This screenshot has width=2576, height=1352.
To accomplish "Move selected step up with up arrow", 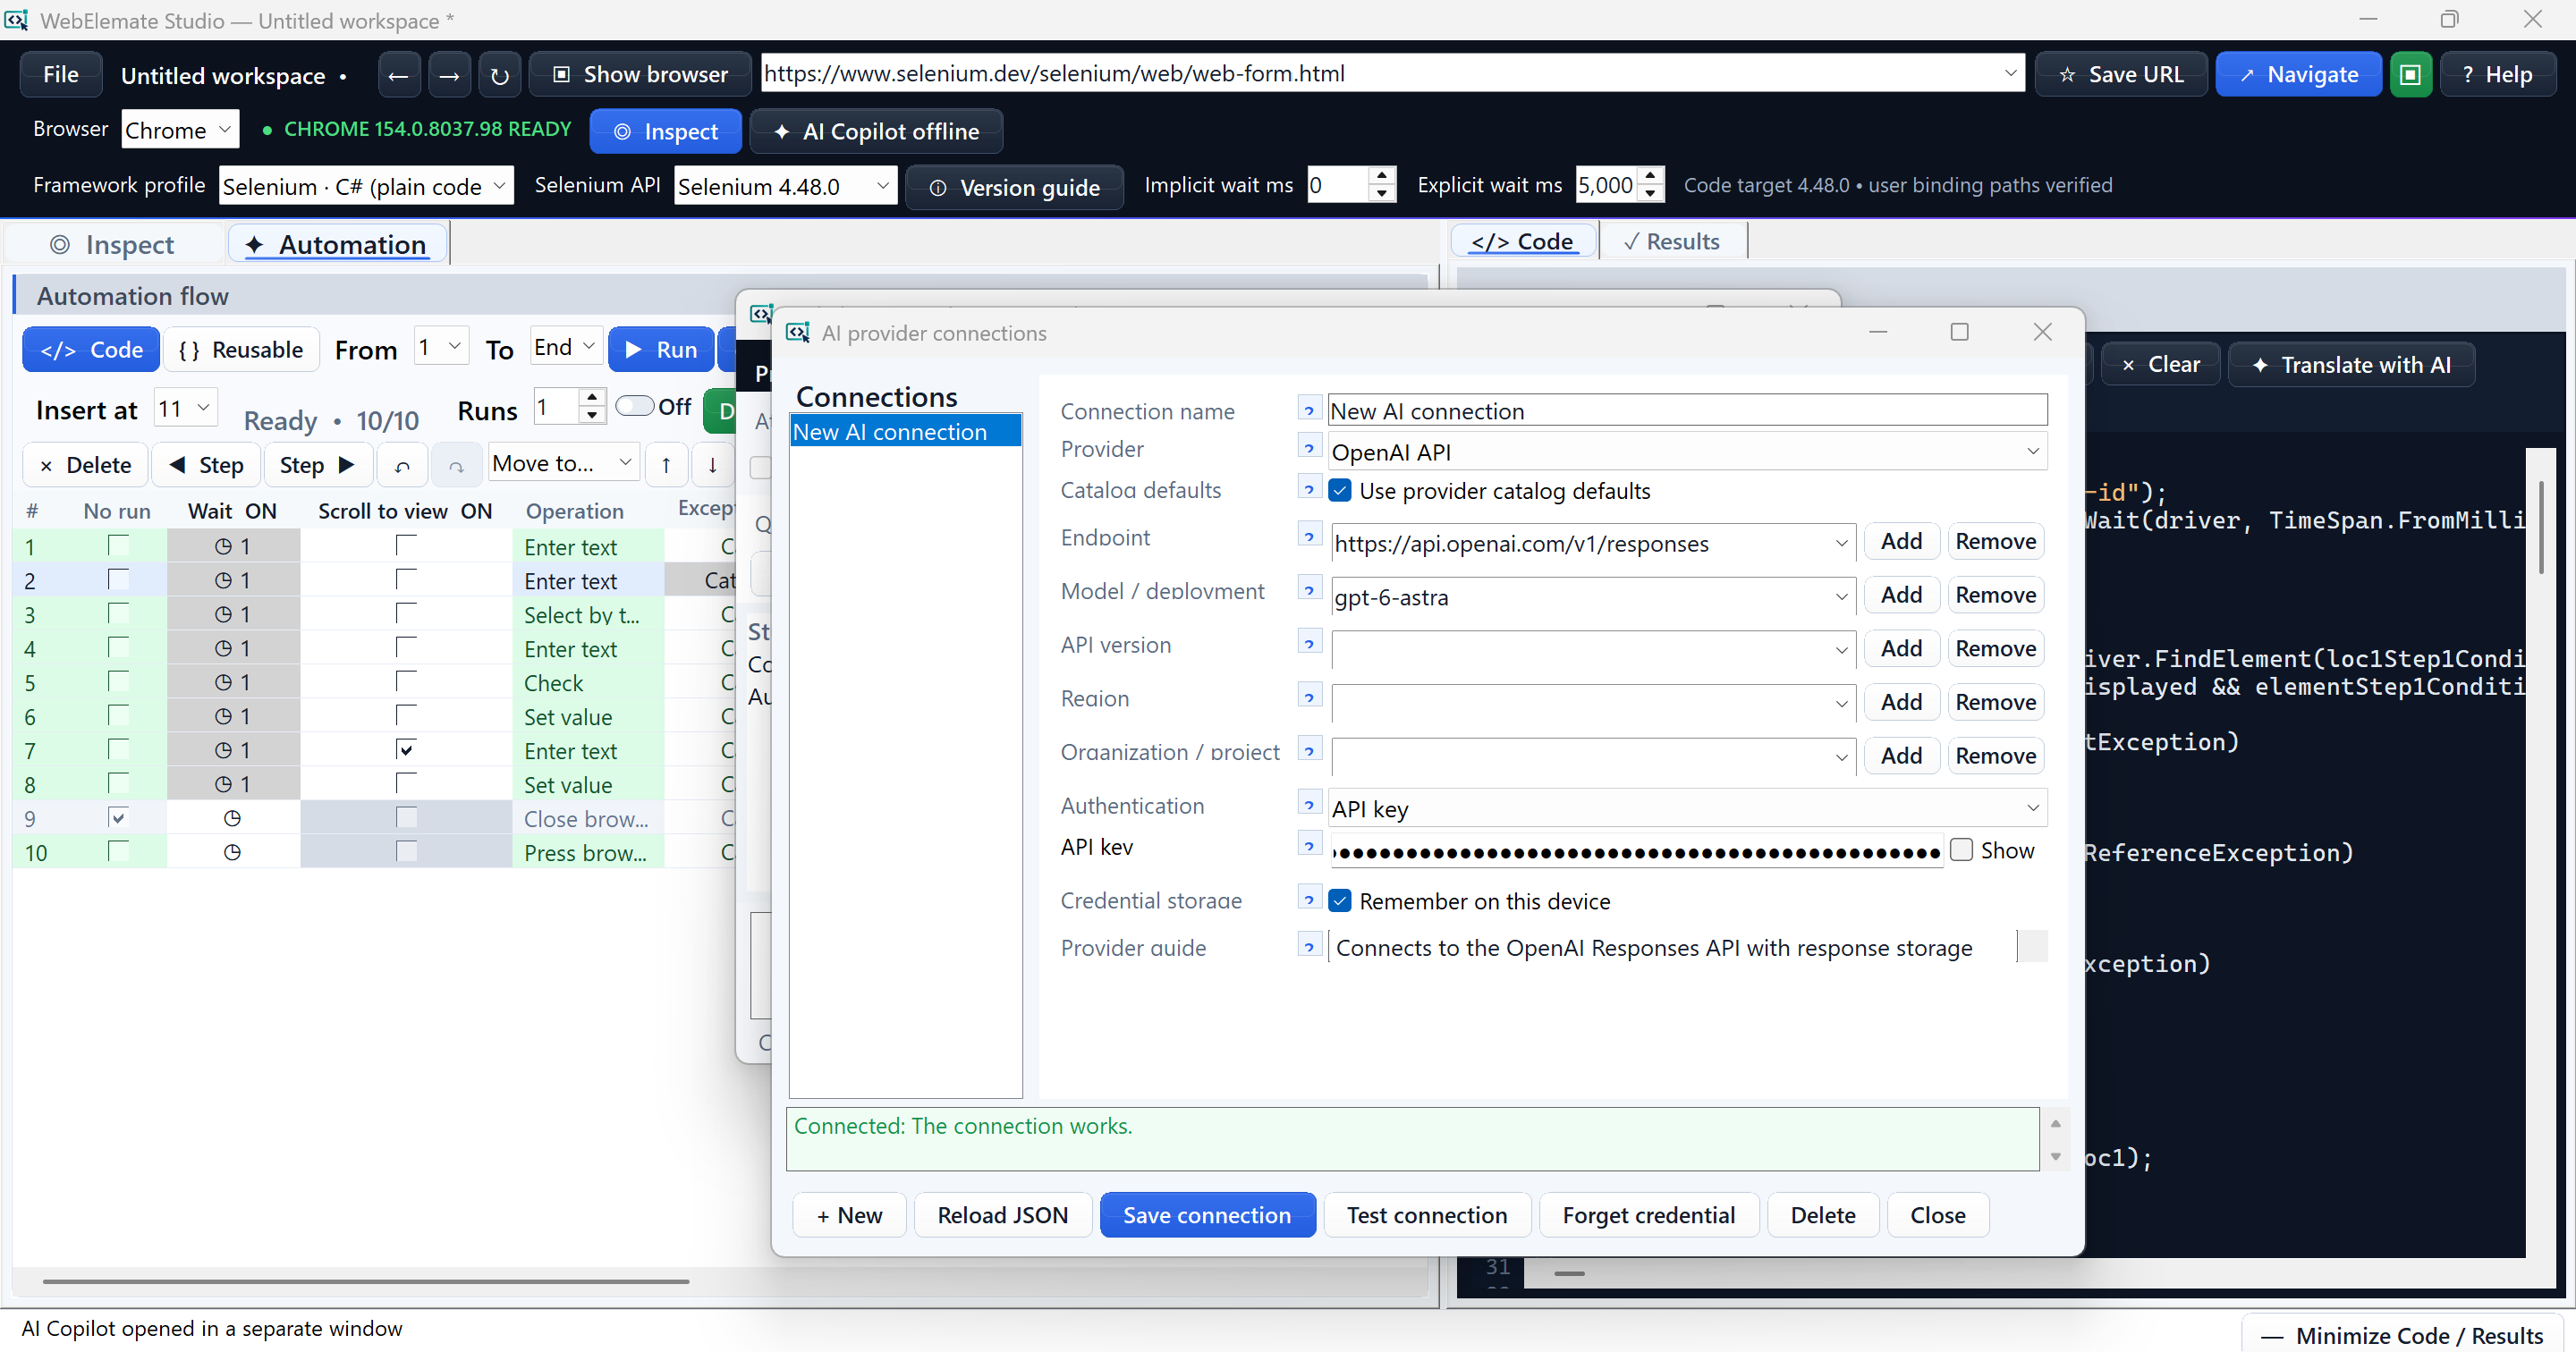I will tap(666, 465).
